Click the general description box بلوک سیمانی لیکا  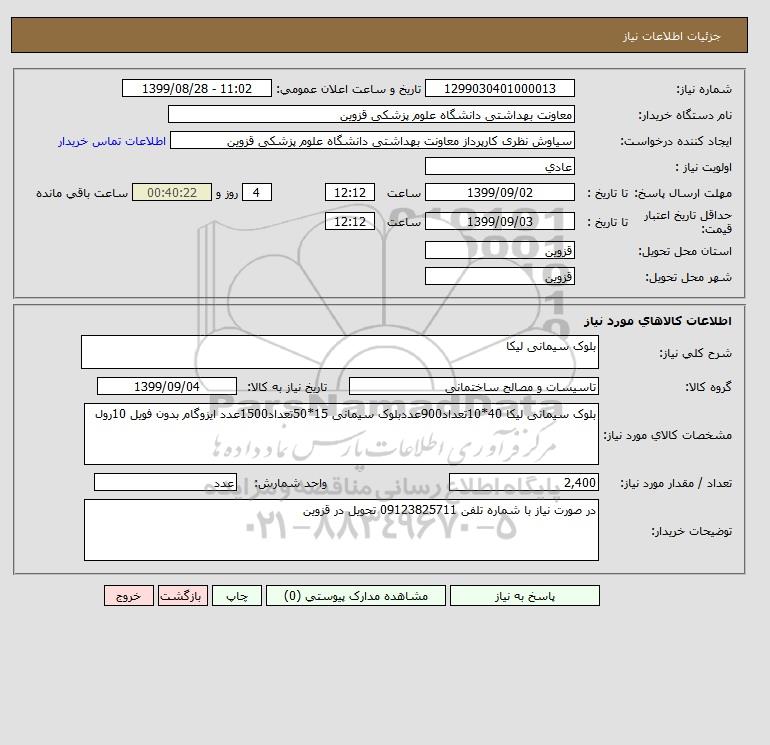point(340,352)
